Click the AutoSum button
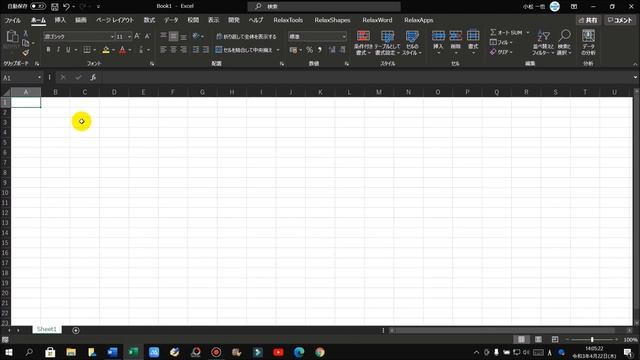Screen dimensions: 640x360 click(x=506, y=32)
